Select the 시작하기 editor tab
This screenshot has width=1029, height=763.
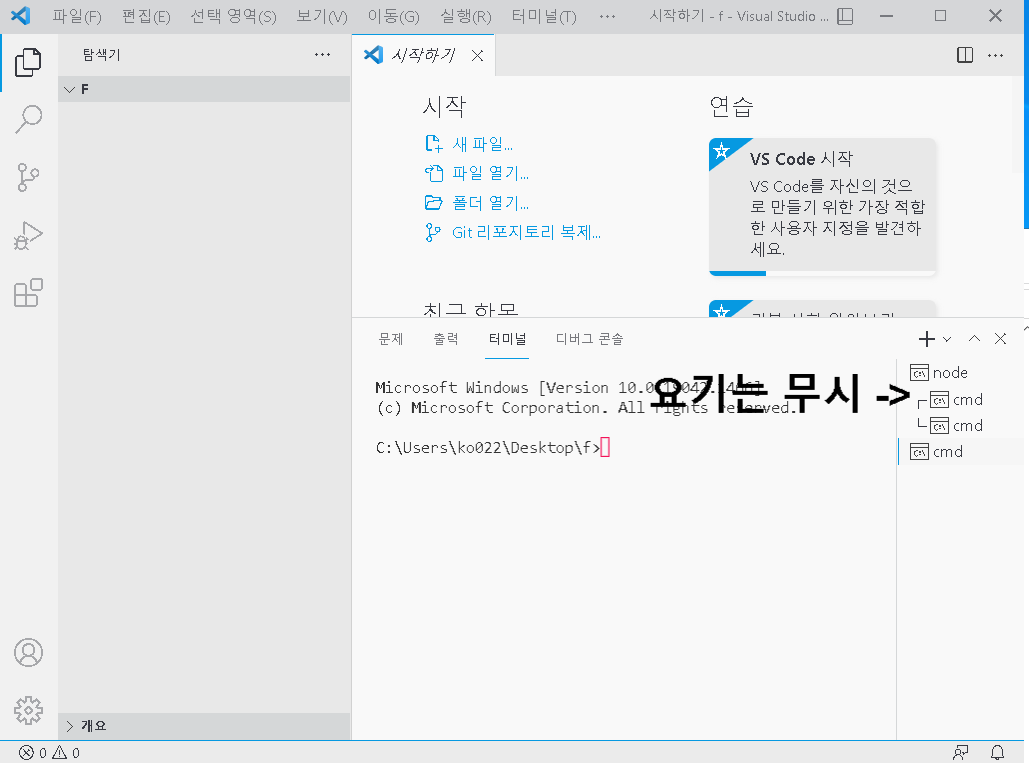423,55
